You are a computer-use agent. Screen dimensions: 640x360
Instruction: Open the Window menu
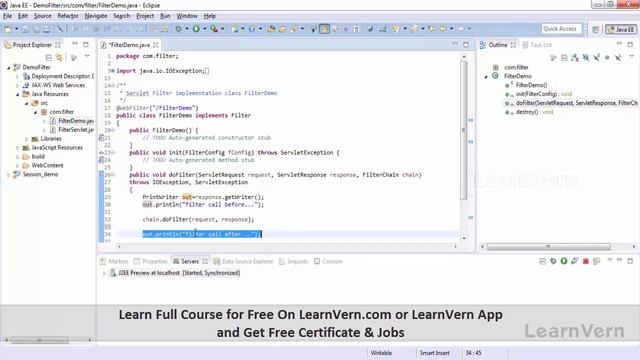187,16
